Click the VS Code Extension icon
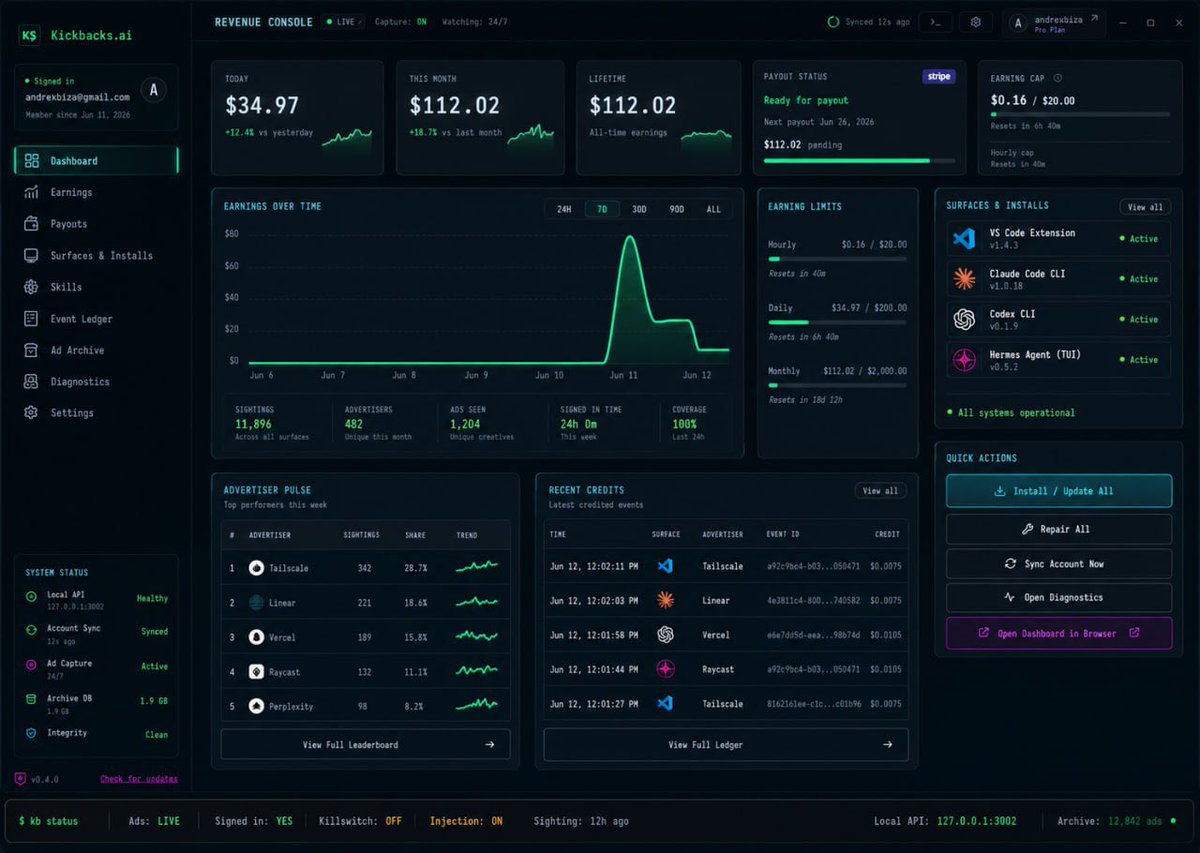The image size is (1200, 853). (x=964, y=239)
